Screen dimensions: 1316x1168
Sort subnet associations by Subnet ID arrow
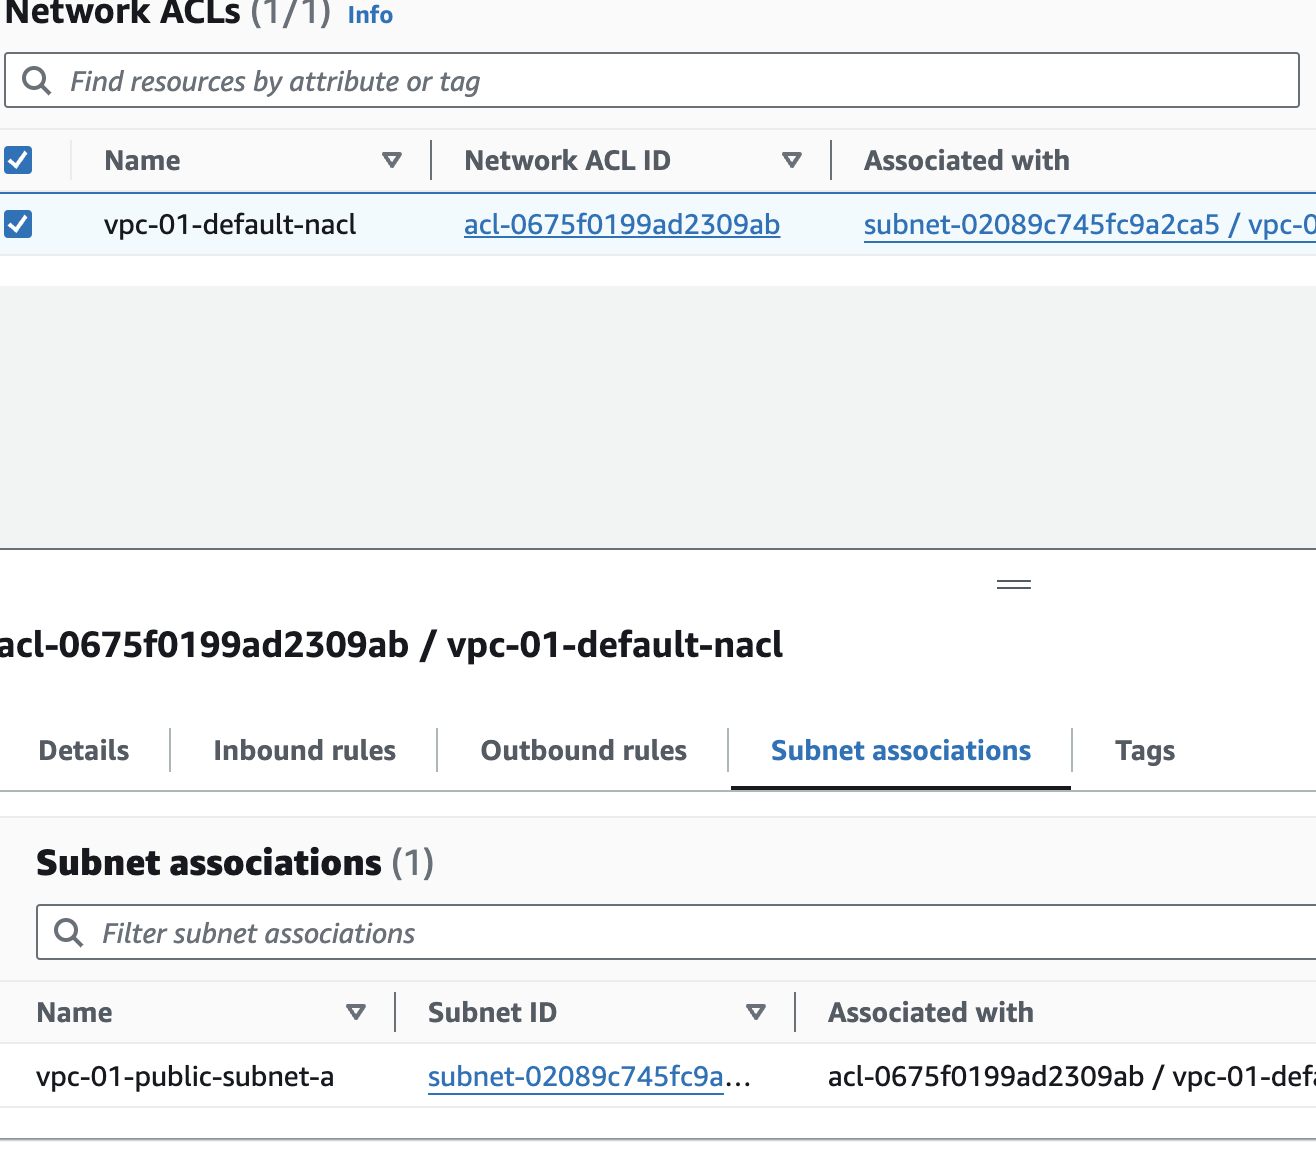coord(756,1012)
